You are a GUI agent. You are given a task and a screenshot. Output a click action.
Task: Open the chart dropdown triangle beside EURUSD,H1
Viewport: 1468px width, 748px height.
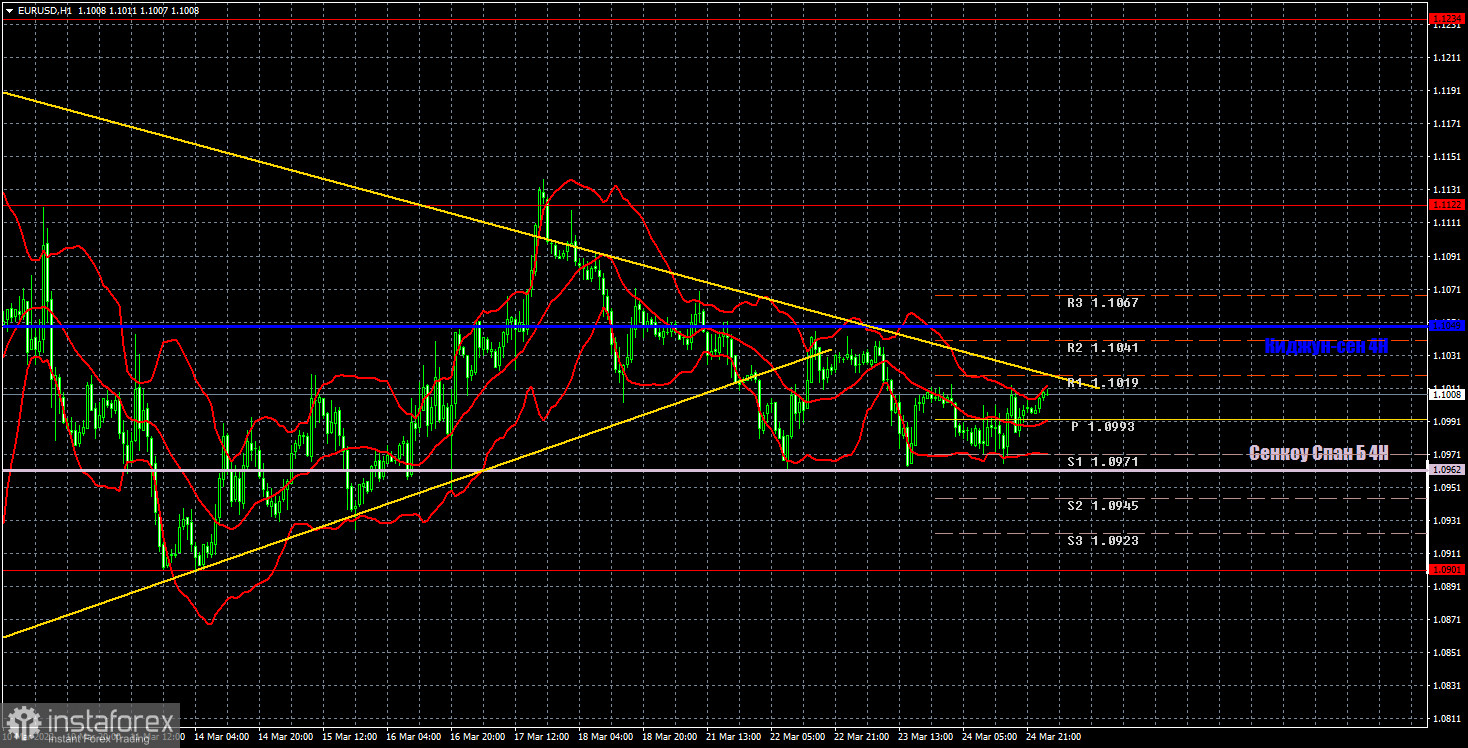[x=9, y=10]
